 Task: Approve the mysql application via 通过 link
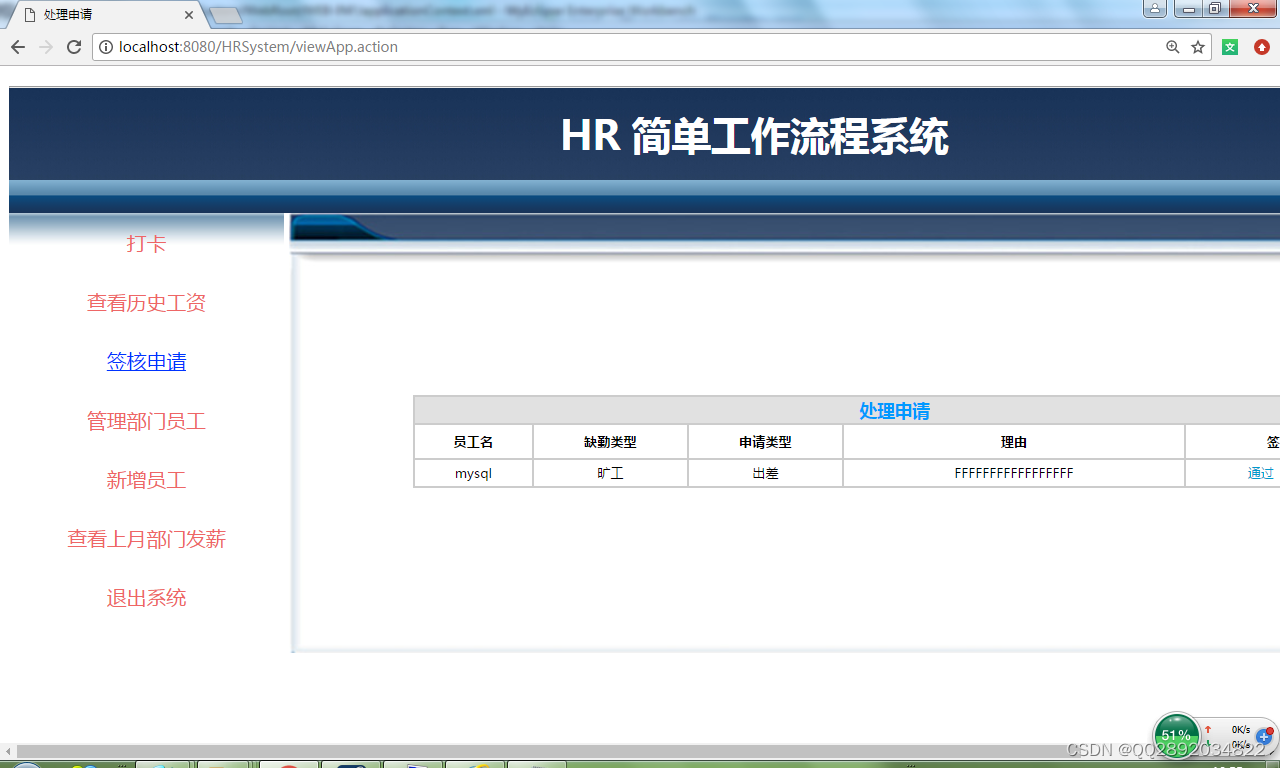[1261, 472]
